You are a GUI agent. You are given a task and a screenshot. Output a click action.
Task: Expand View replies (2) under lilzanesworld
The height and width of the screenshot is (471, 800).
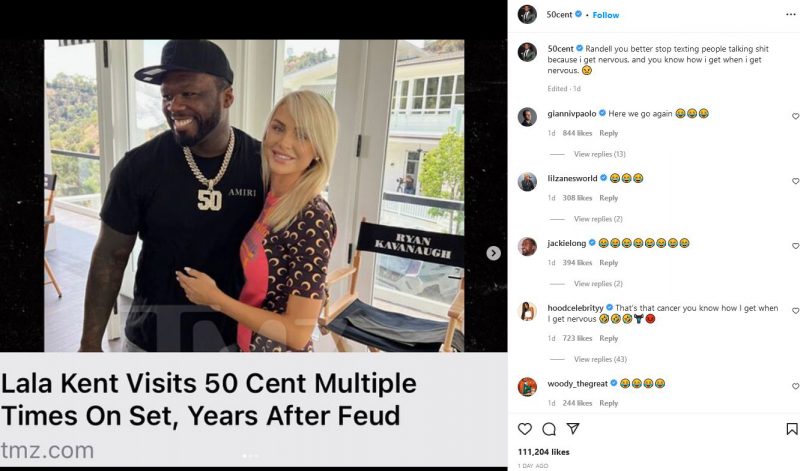tap(598, 219)
